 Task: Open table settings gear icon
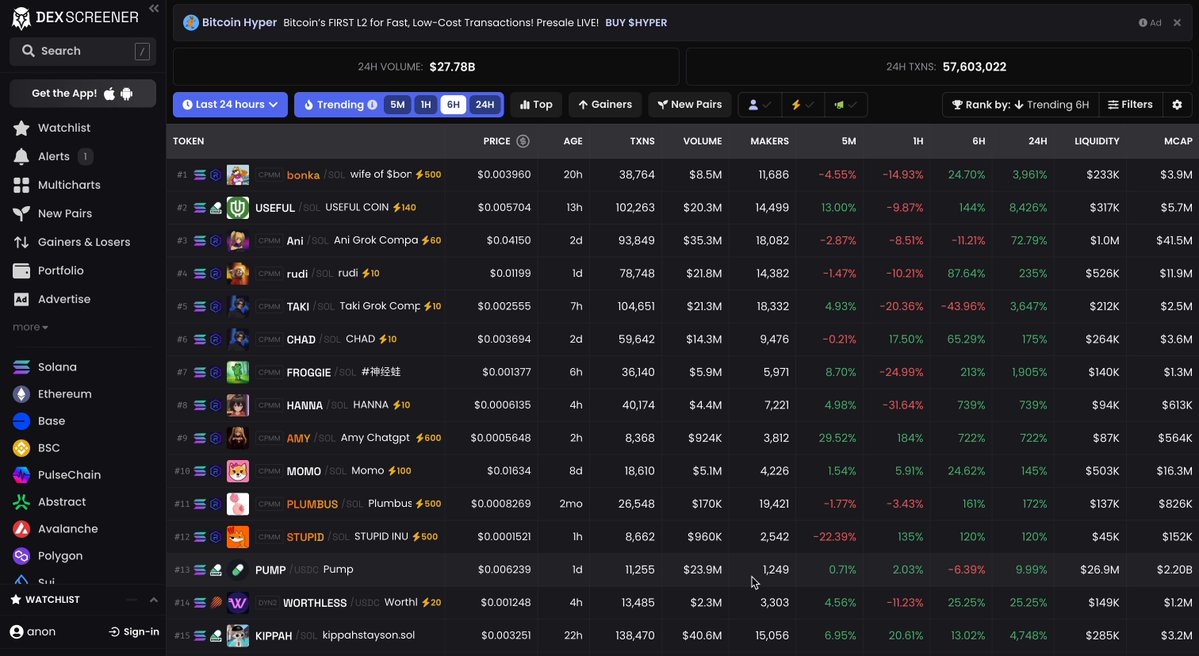[1177, 105]
